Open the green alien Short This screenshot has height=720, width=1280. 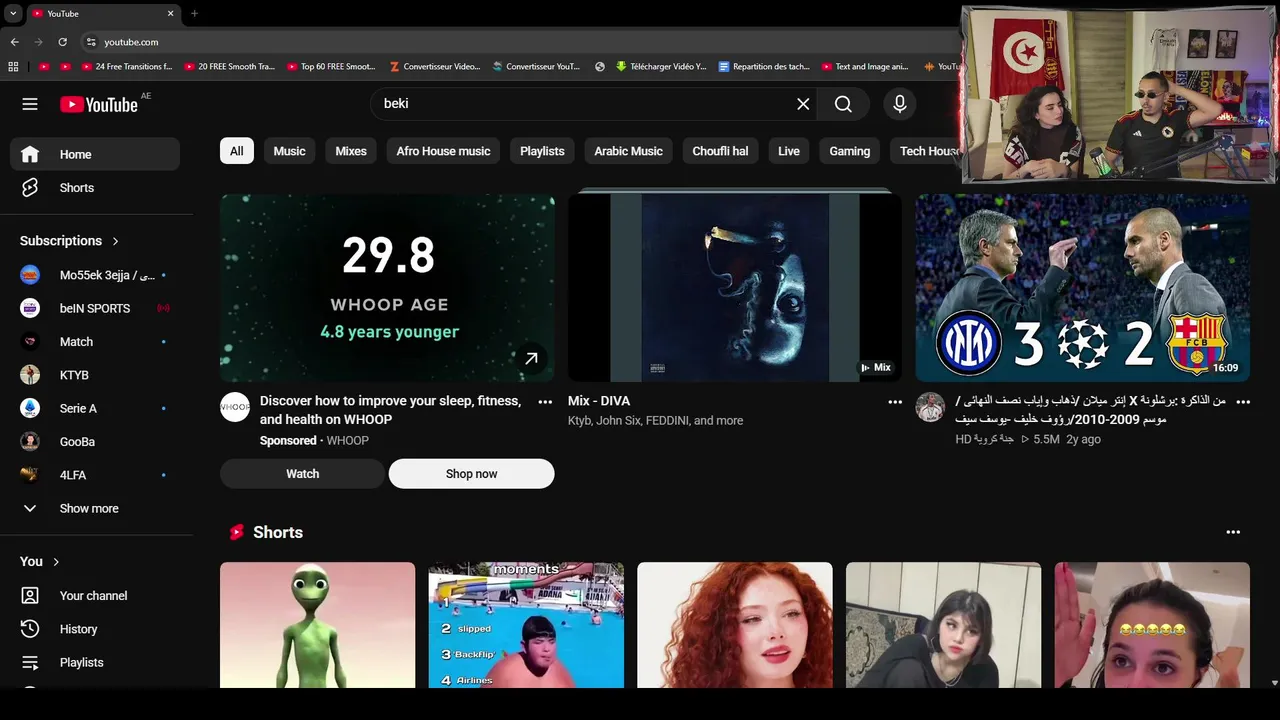point(317,625)
